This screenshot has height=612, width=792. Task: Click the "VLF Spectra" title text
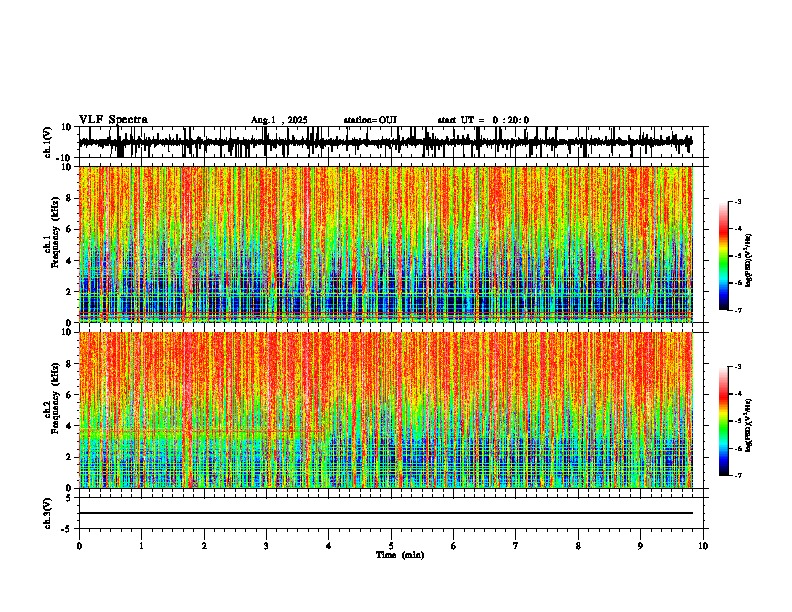pos(113,120)
